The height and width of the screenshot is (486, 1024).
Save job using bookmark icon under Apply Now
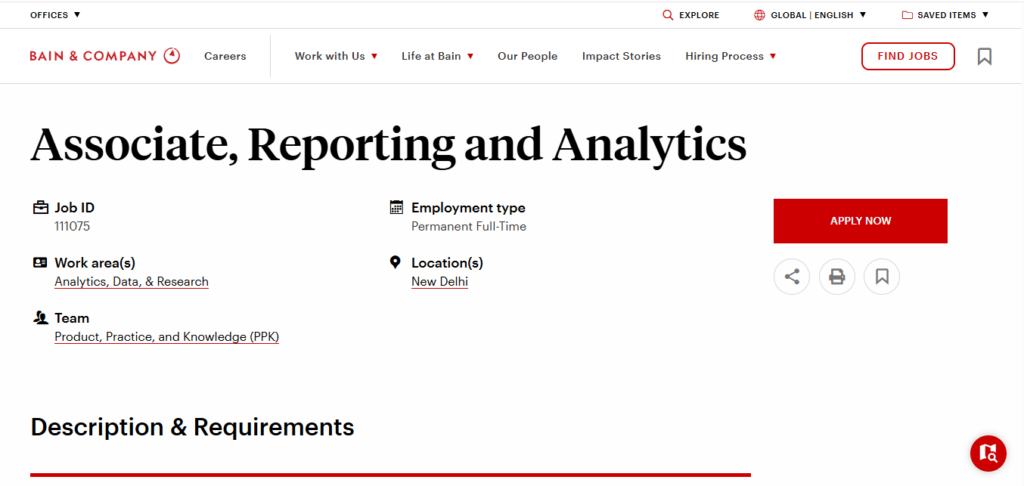(882, 276)
